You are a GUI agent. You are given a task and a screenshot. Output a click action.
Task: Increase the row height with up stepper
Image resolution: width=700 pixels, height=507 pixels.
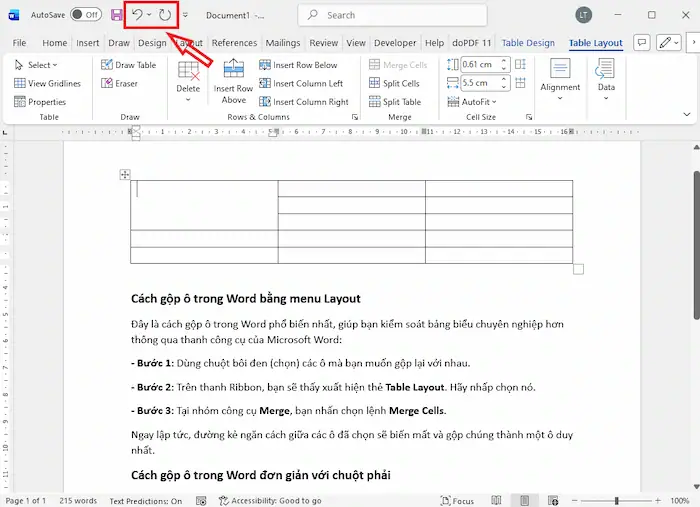point(504,61)
